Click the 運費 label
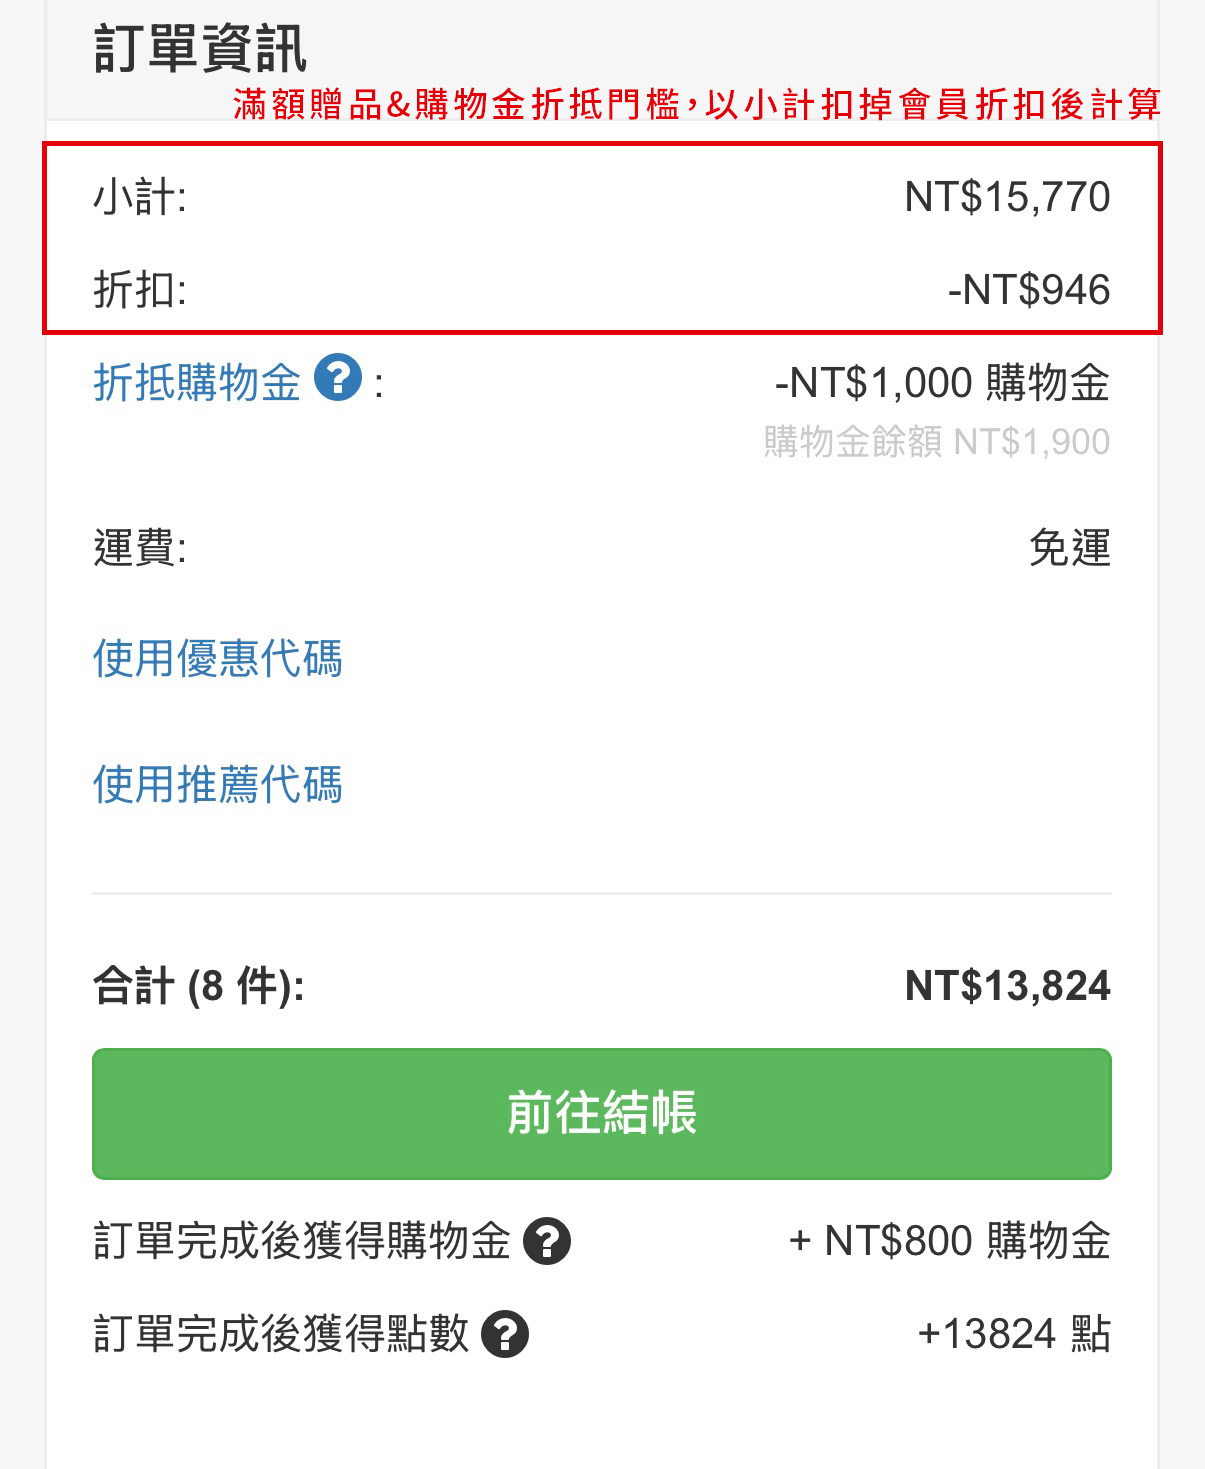 [140, 548]
